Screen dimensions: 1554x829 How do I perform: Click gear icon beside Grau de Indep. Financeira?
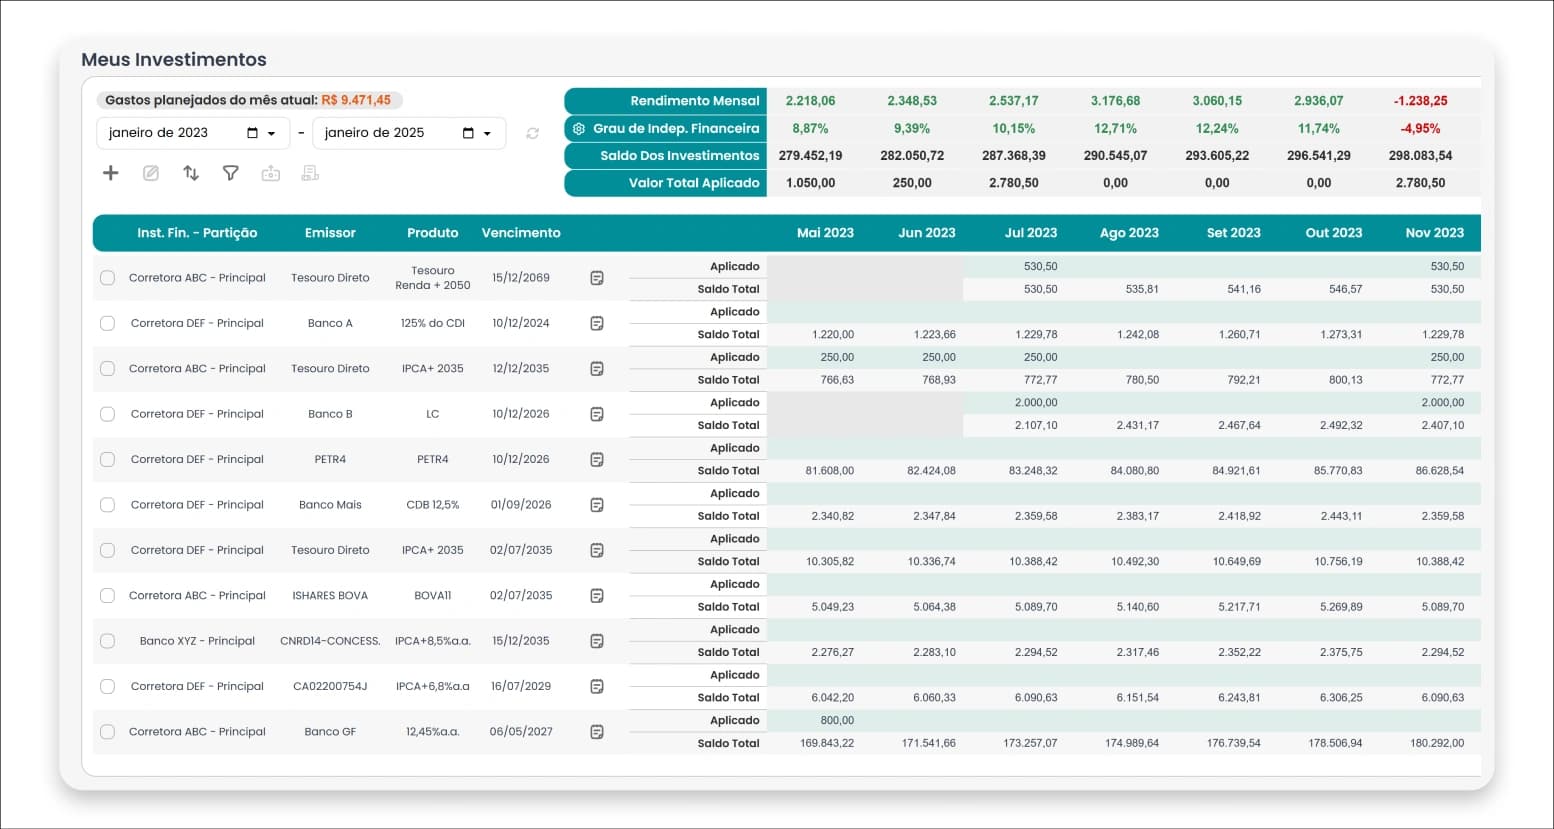coord(579,128)
